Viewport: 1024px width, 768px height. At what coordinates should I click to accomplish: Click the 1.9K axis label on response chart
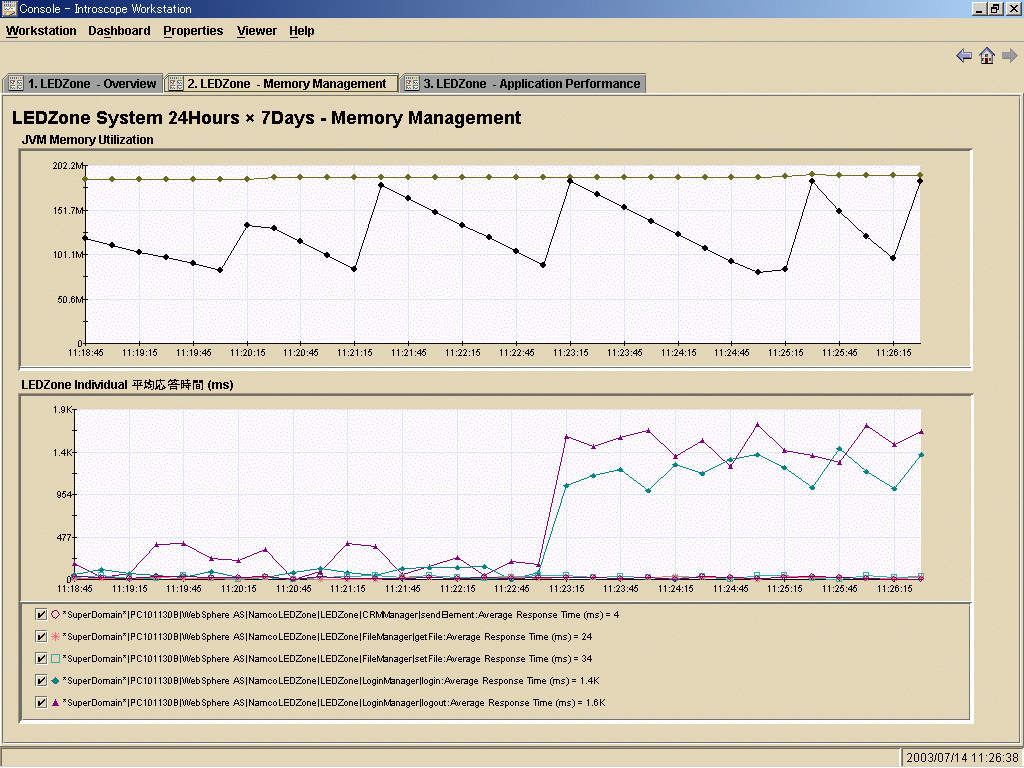[63, 409]
